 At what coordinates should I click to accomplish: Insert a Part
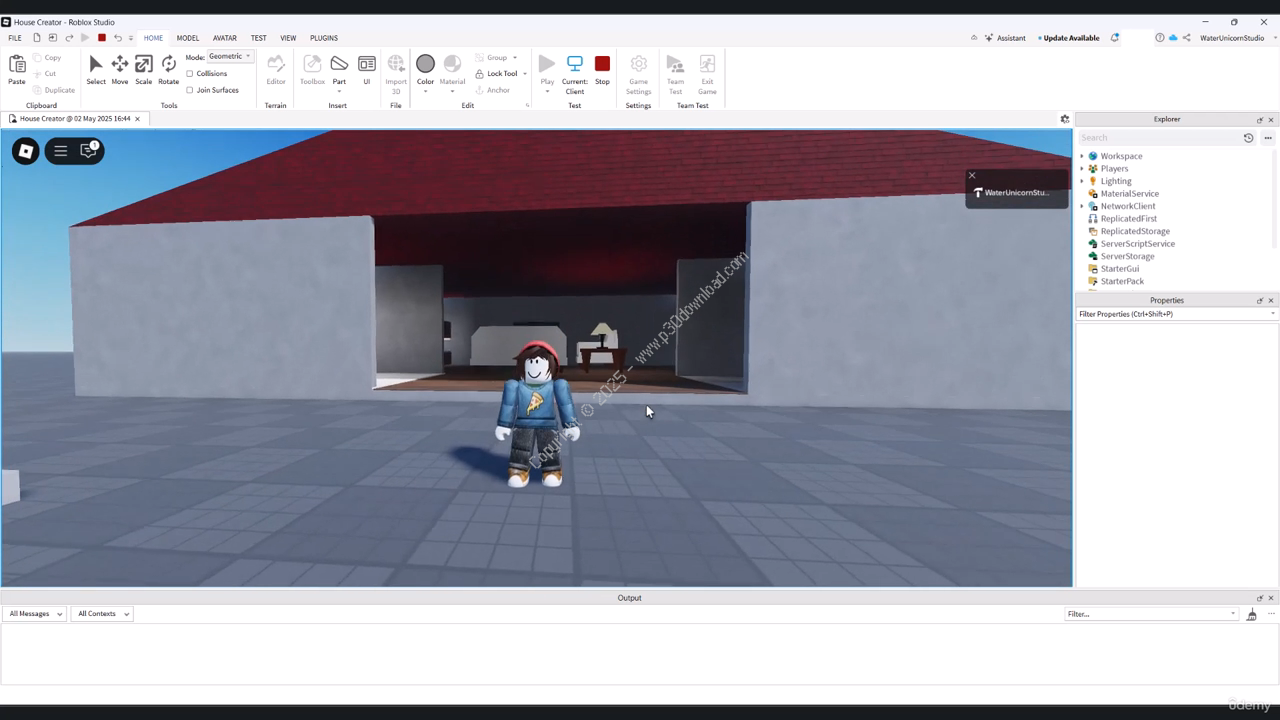(339, 64)
